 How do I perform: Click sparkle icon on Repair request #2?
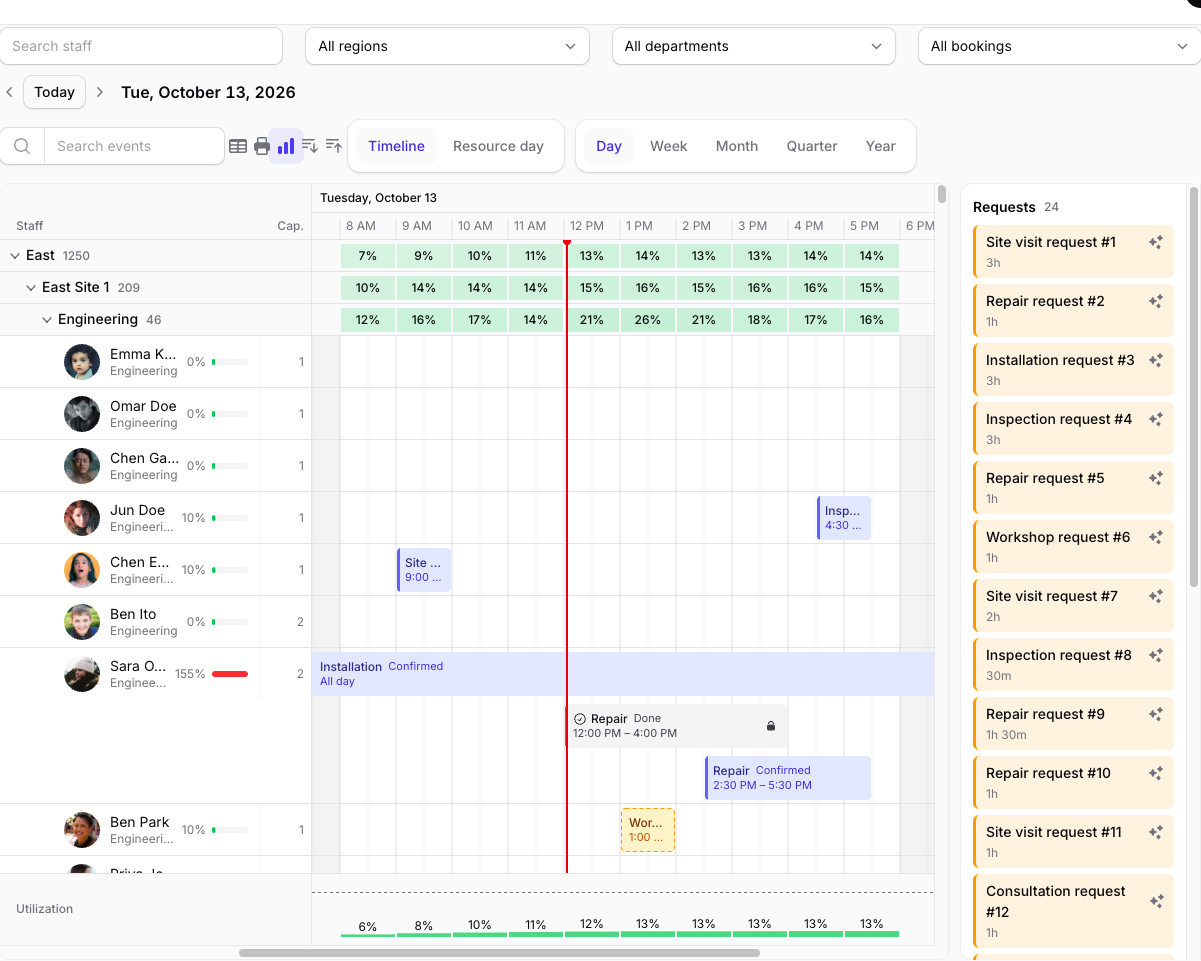1156,301
